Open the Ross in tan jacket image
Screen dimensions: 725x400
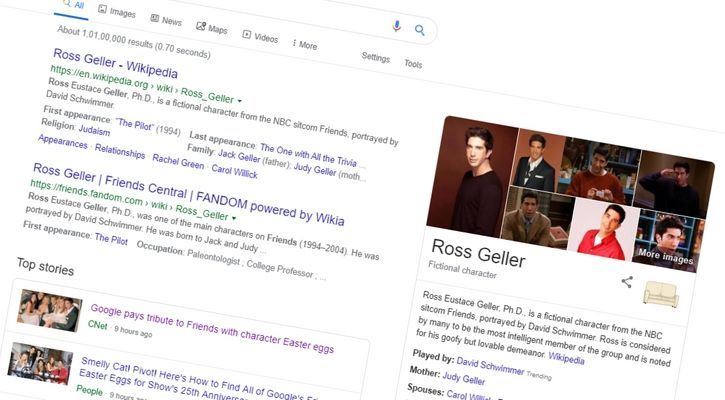[x=537, y=216]
